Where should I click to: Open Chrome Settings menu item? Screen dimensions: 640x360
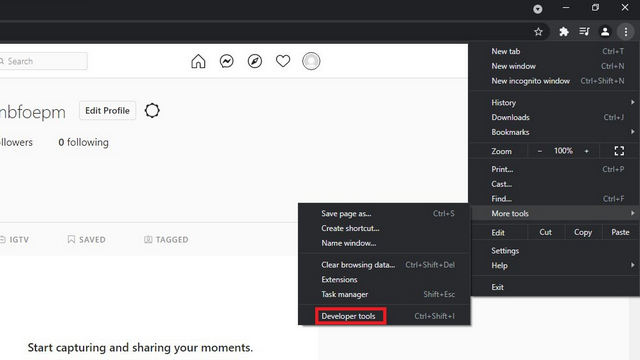click(x=554, y=251)
